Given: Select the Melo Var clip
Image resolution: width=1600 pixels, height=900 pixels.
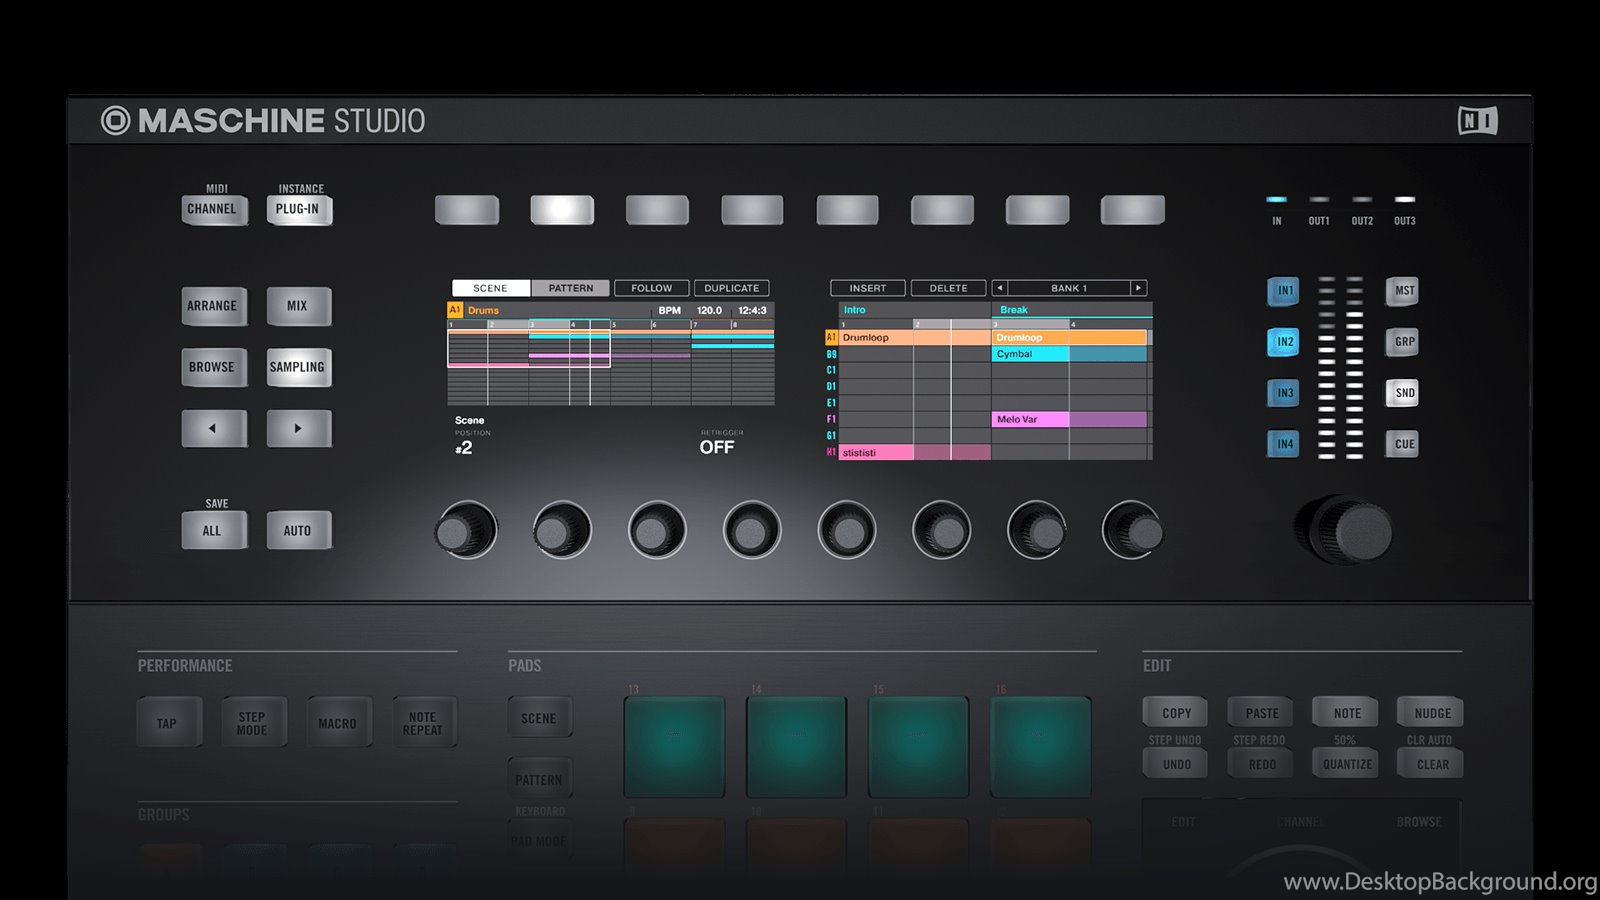Looking at the screenshot, I should pos(1070,420).
